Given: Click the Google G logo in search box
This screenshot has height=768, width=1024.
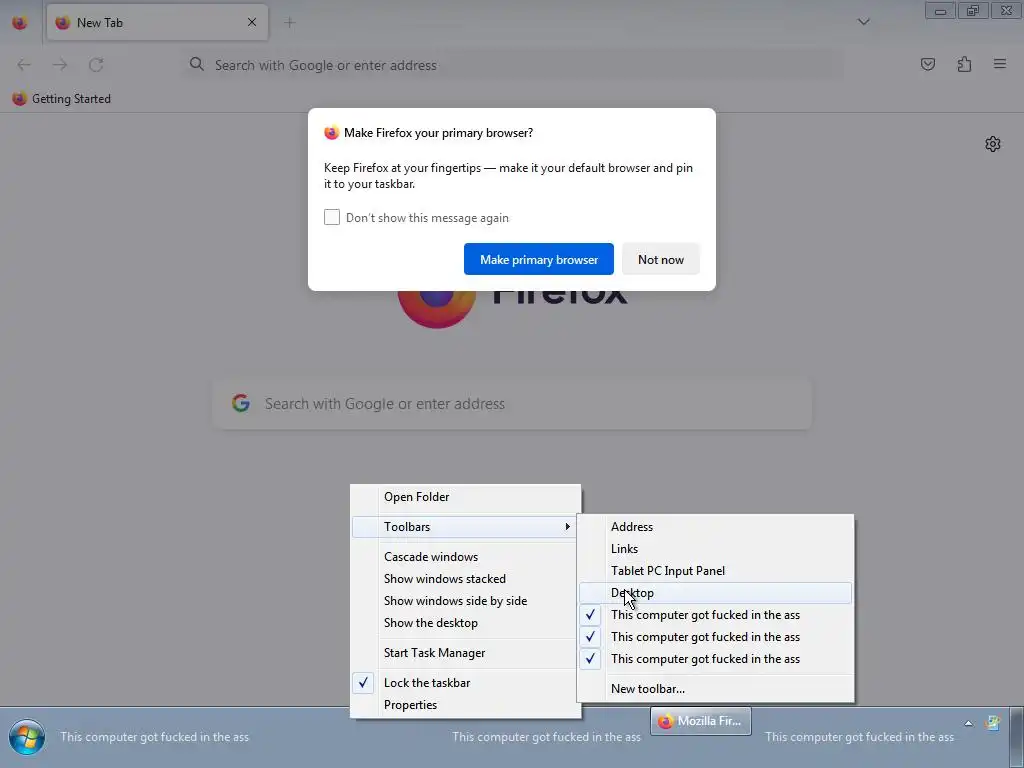Looking at the screenshot, I should (241, 403).
